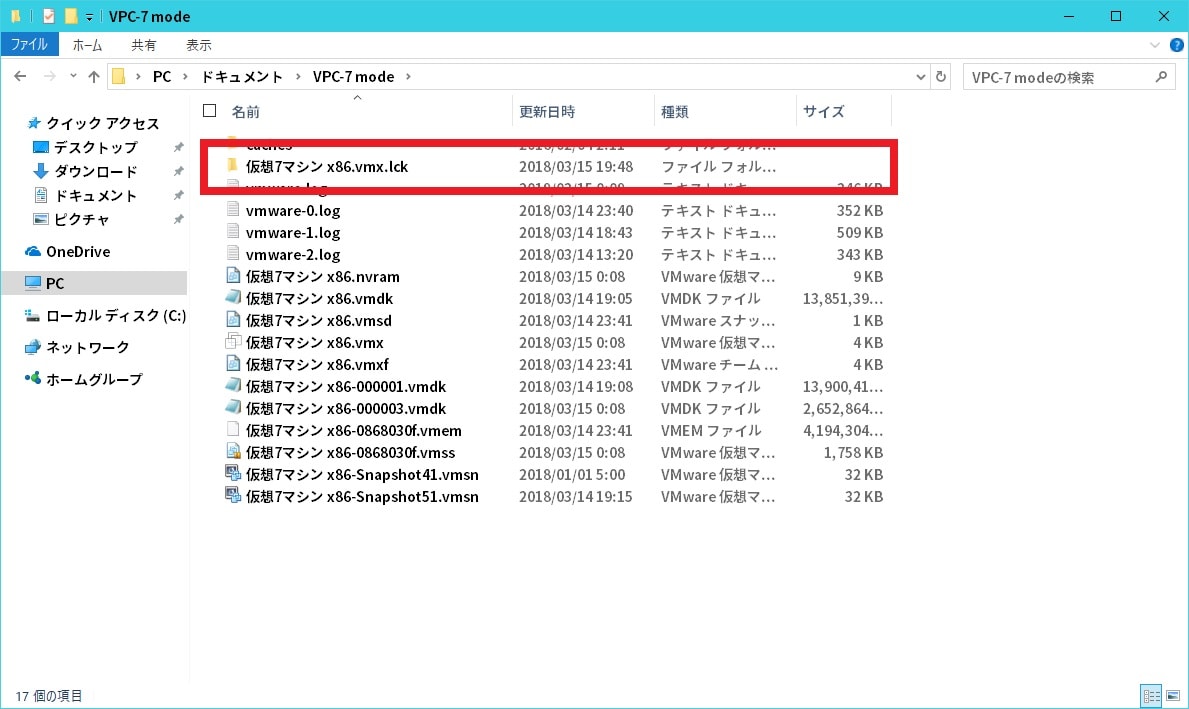Go up one folder level
The image size is (1189, 709).
(x=93, y=77)
